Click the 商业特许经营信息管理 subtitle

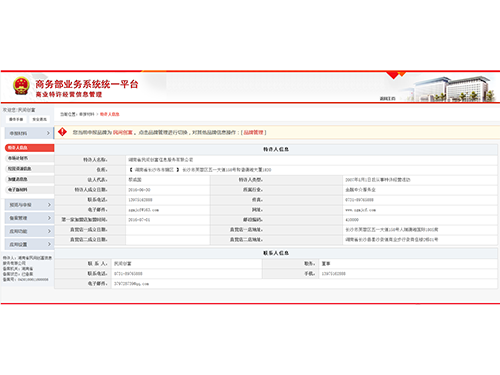pos(69,95)
